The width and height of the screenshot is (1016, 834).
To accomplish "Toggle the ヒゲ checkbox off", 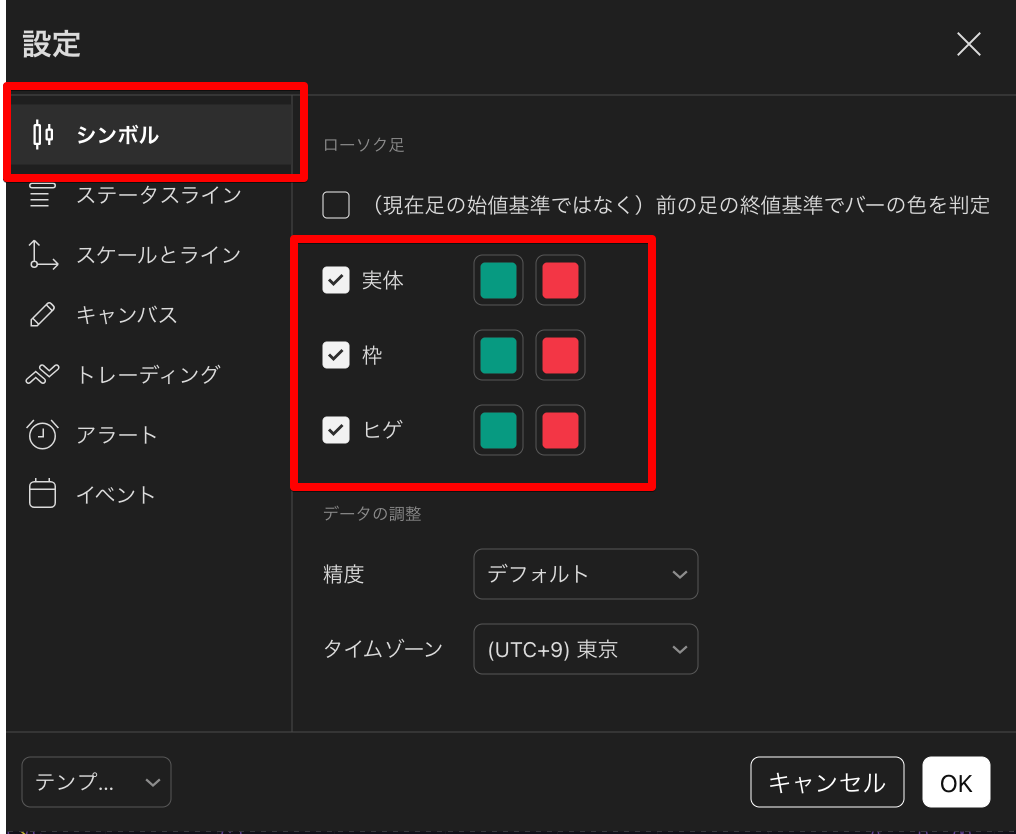I will click(x=336, y=430).
